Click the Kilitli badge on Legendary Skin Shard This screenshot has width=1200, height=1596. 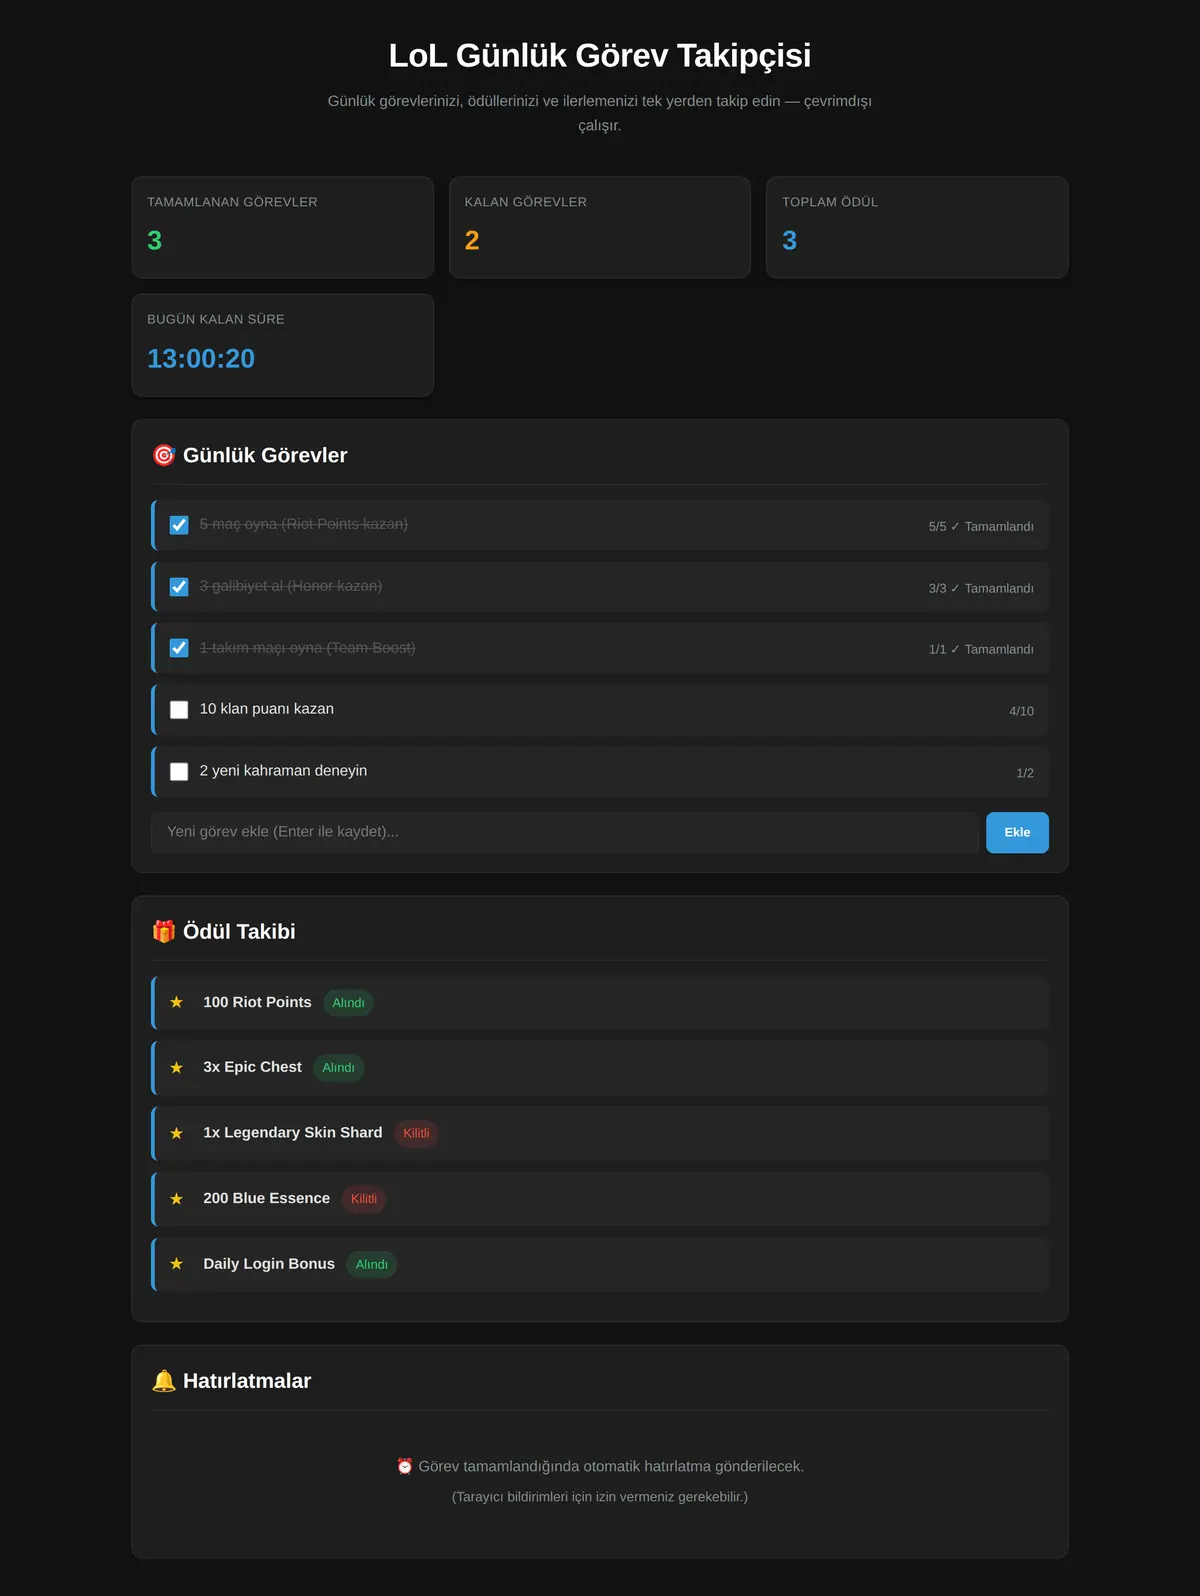pyautogui.click(x=416, y=1133)
